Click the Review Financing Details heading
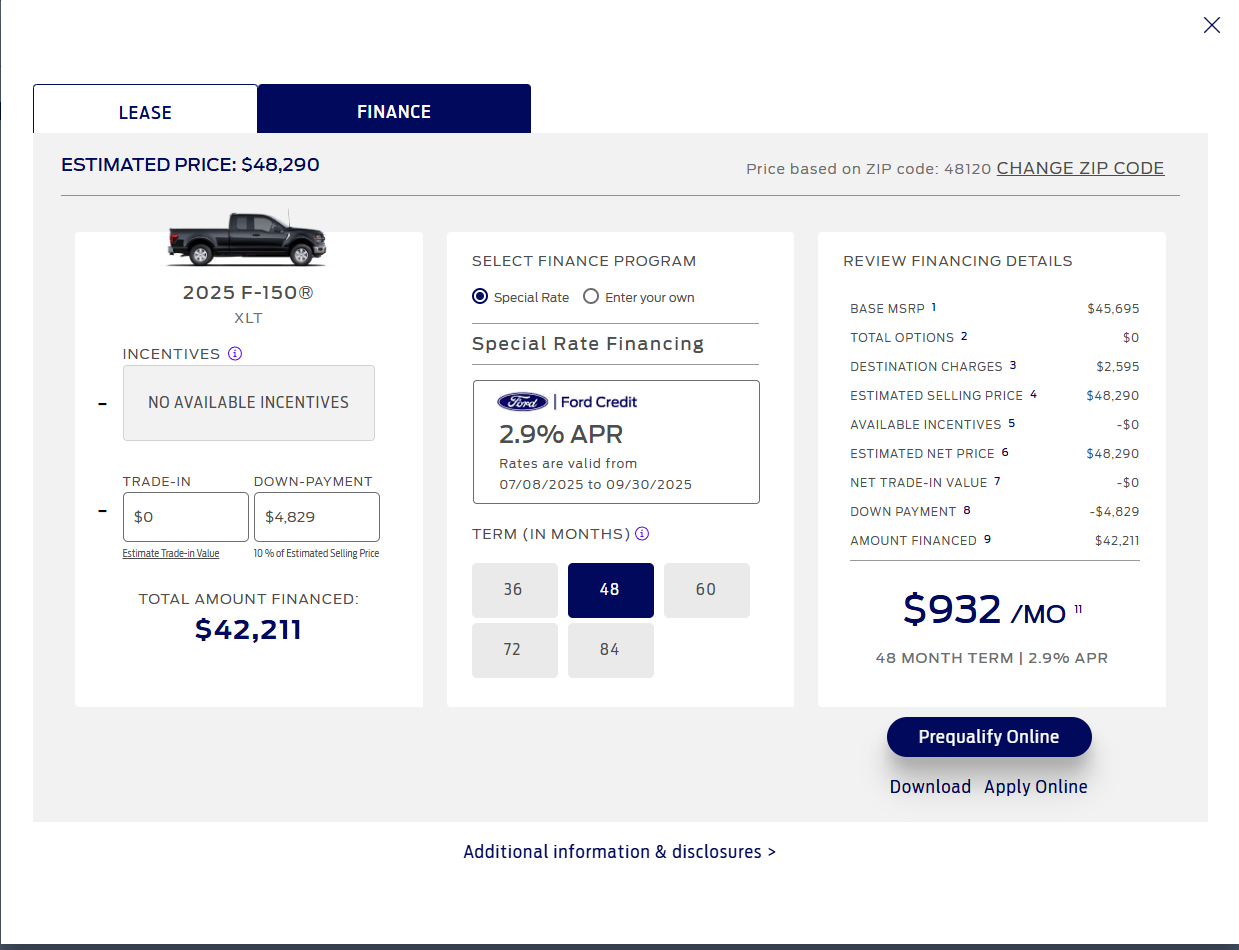 [958, 261]
